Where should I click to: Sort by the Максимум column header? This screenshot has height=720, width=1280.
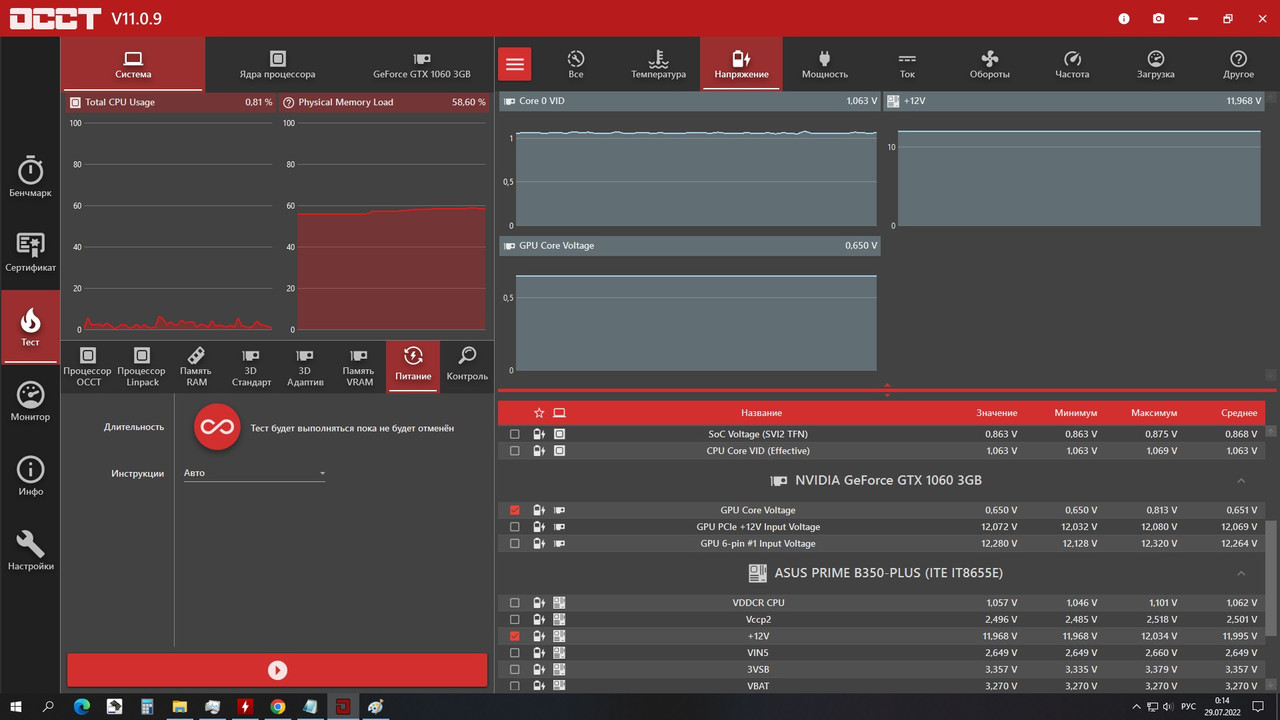(x=1154, y=413)
